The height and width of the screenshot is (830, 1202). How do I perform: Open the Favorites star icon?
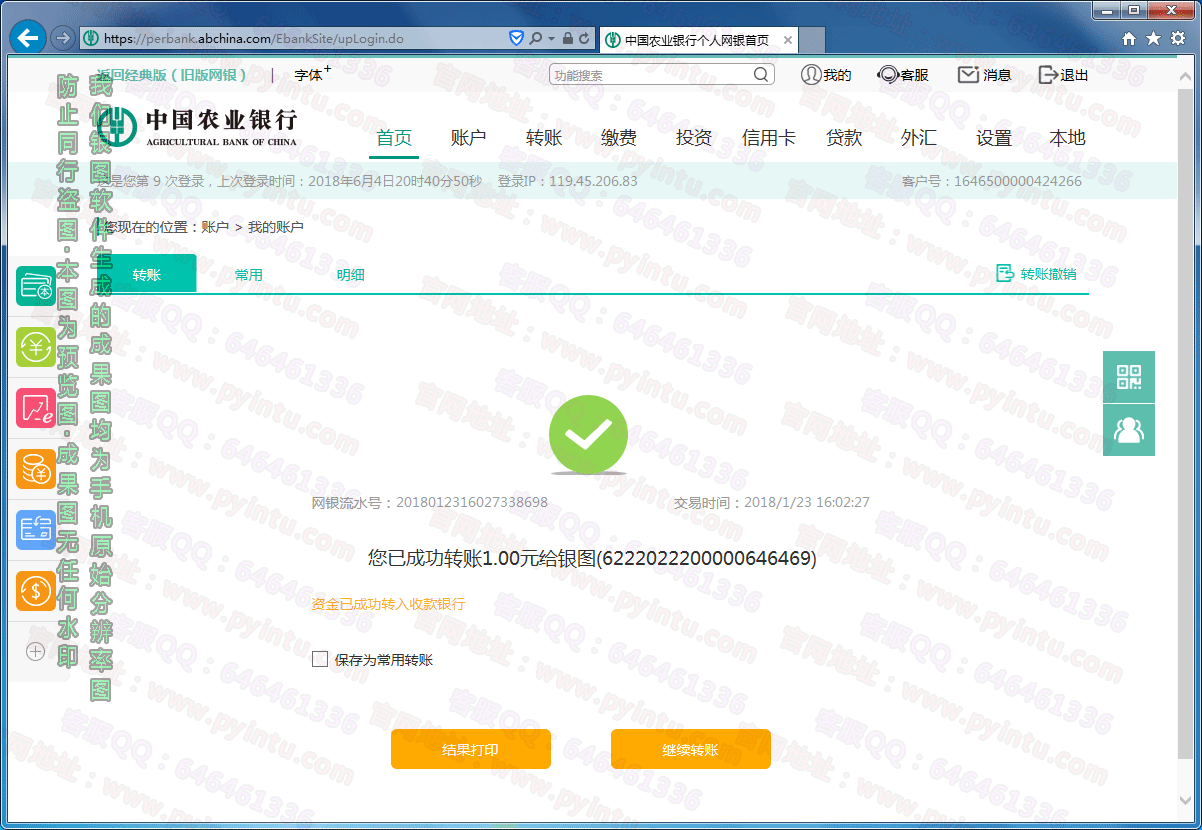pos(1153,39)
